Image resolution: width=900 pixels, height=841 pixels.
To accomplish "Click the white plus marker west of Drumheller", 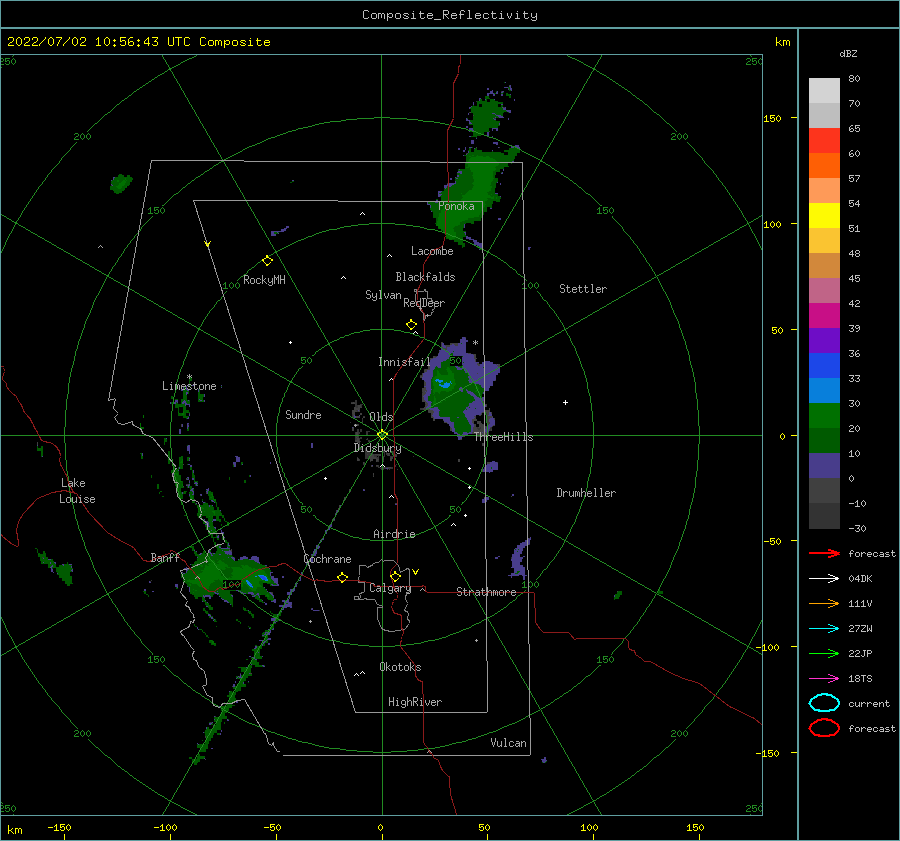I will (x=565, y=402).
